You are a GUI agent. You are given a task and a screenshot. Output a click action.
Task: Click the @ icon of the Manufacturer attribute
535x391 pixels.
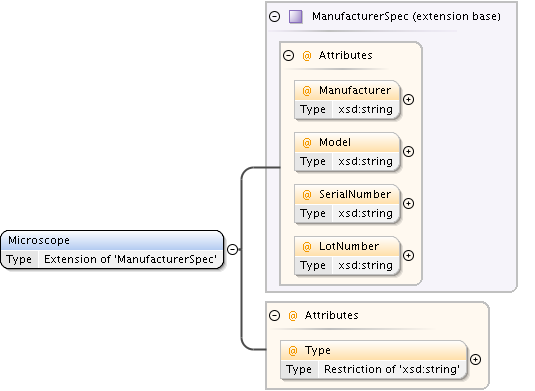pos(307,91)
